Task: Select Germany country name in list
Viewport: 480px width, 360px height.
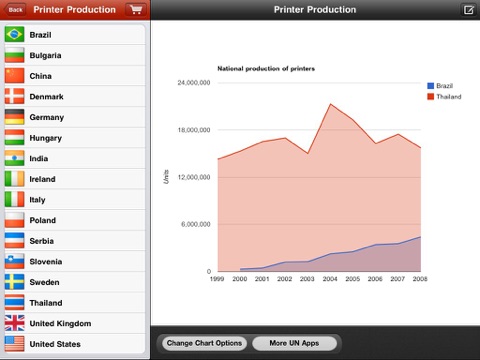Action: (x=47, y=117)
